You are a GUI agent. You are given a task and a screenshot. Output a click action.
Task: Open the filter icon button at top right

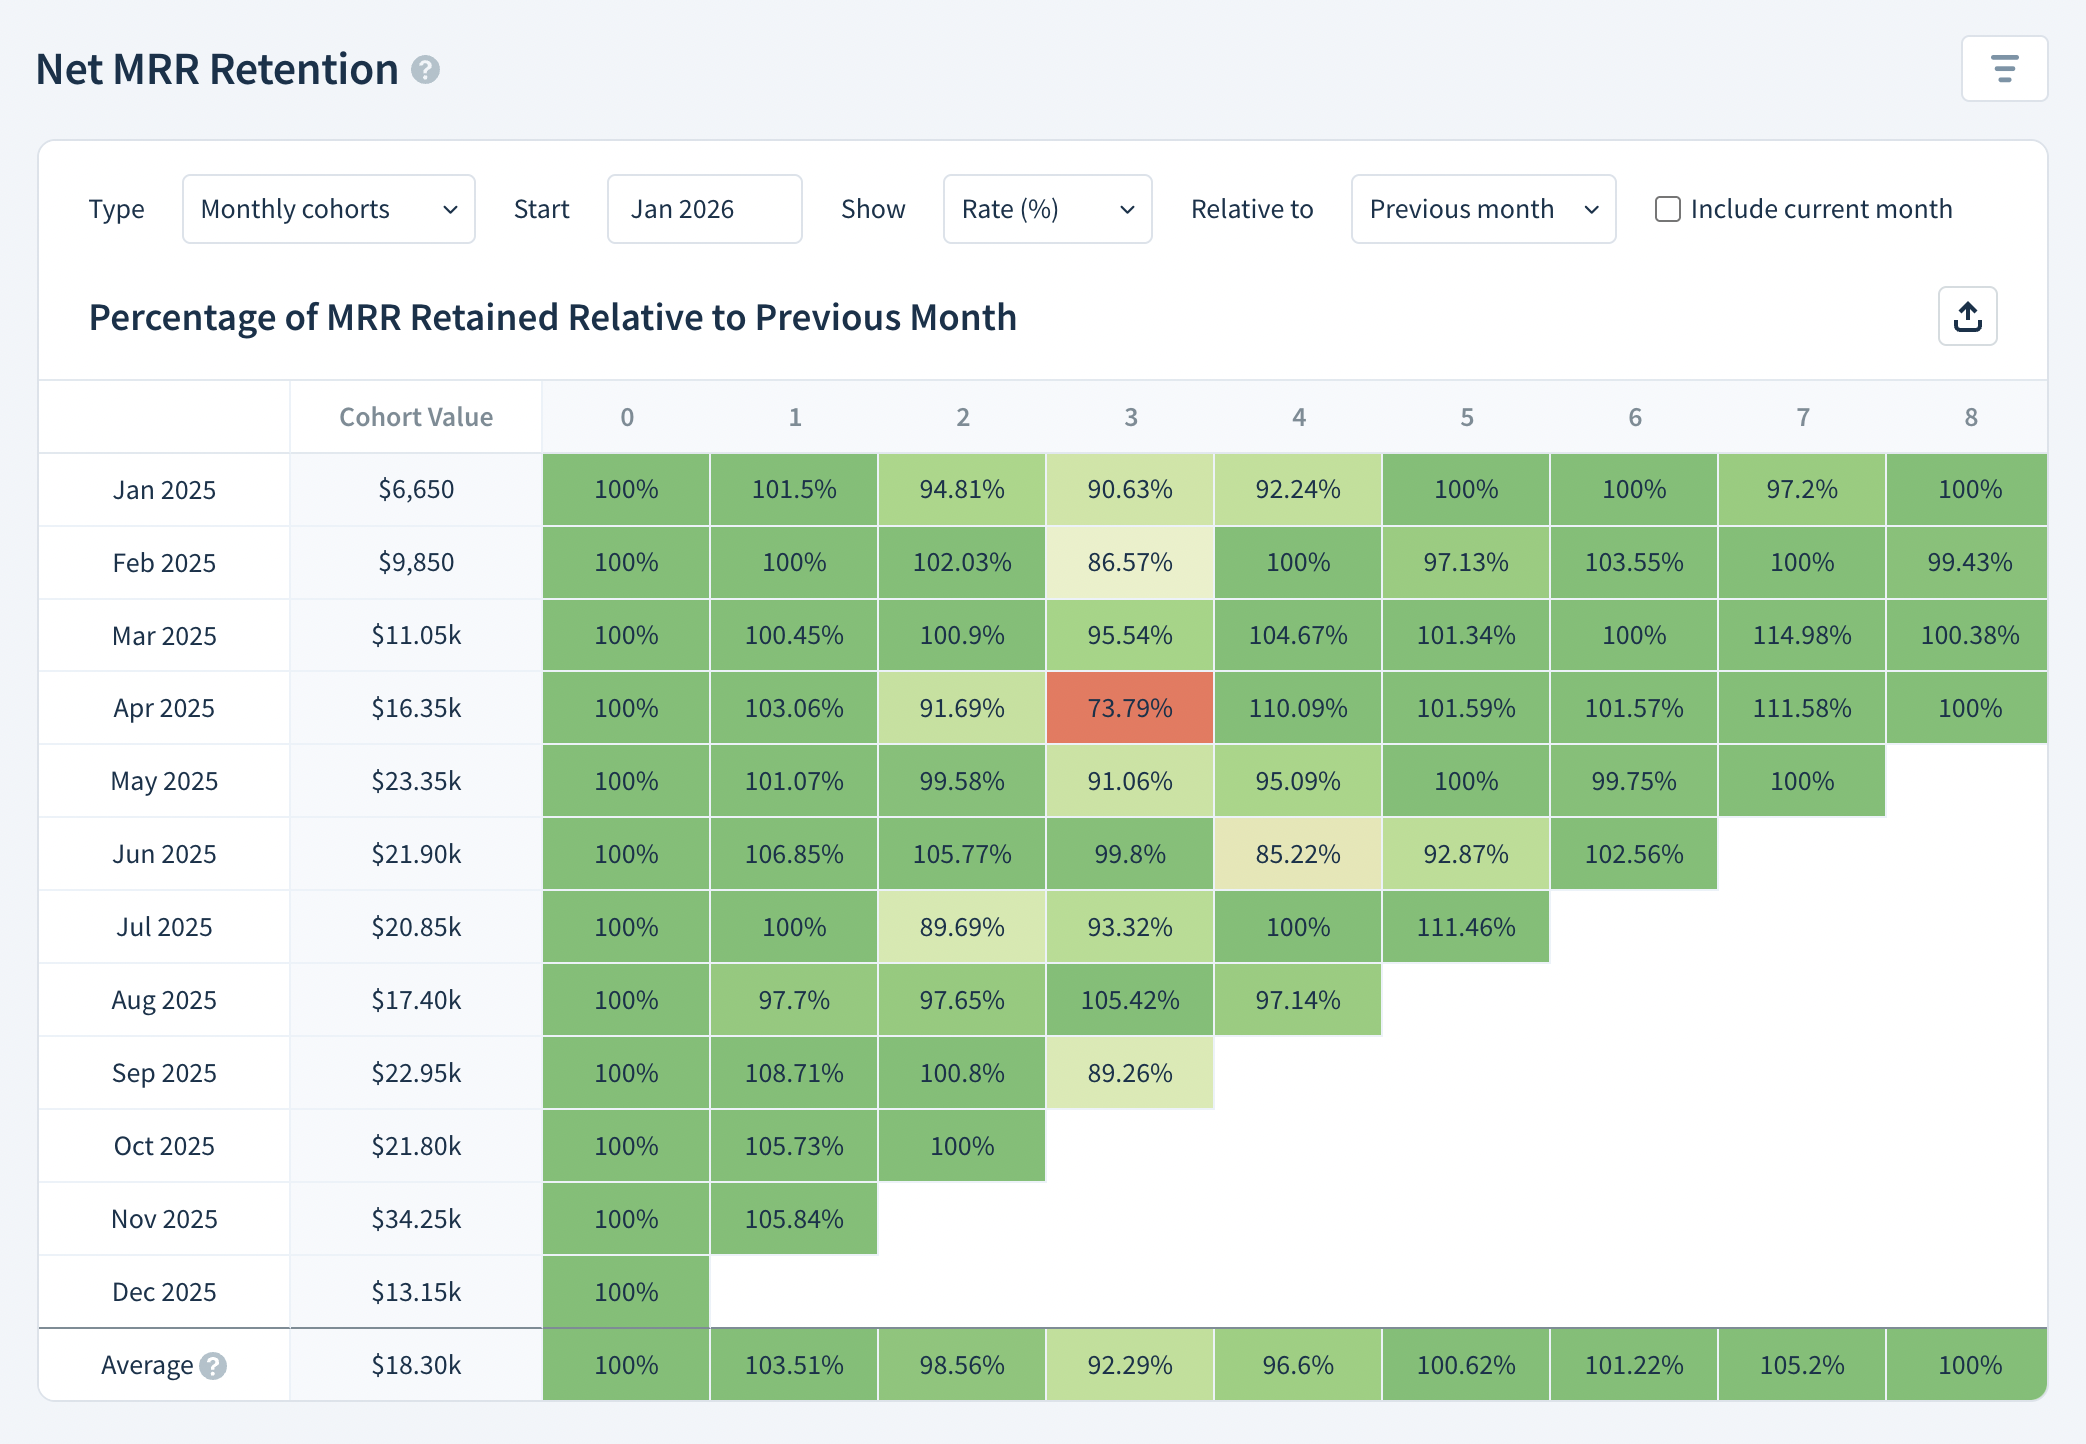pos(2004,69)
